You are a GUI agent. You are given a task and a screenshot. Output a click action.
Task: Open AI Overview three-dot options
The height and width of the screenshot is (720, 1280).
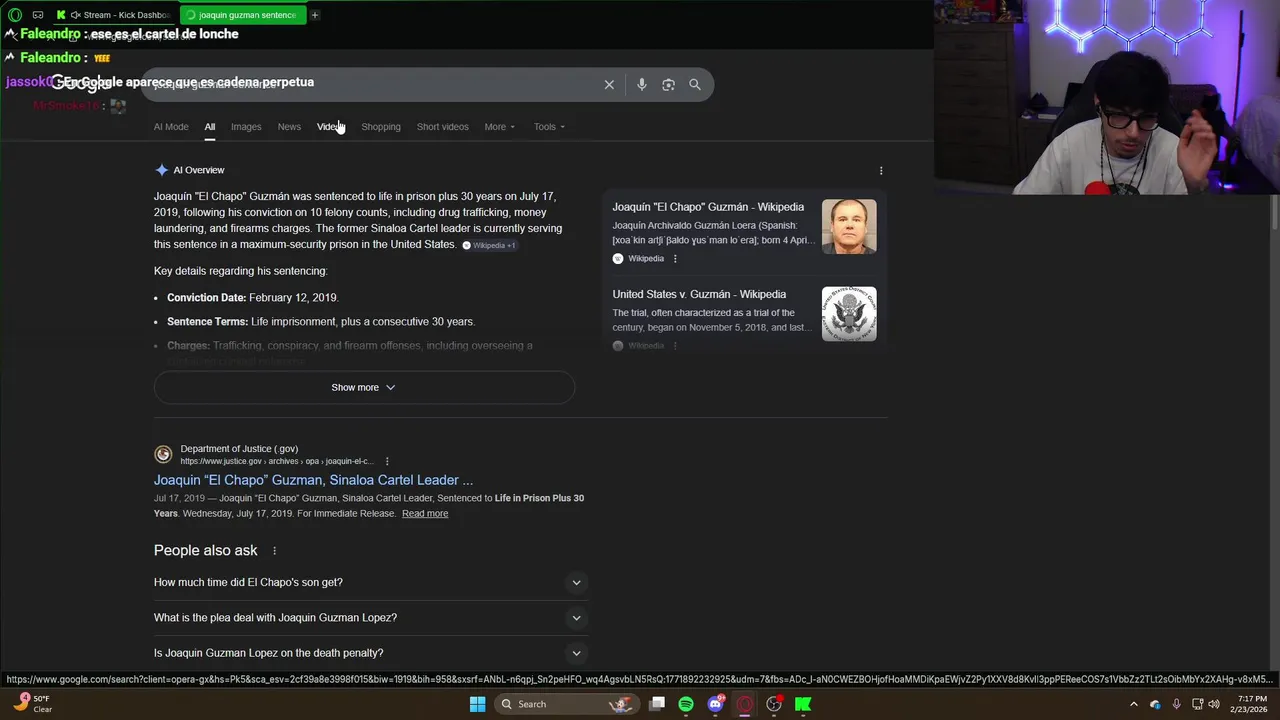pyautogui.click(x=881, y=171)
